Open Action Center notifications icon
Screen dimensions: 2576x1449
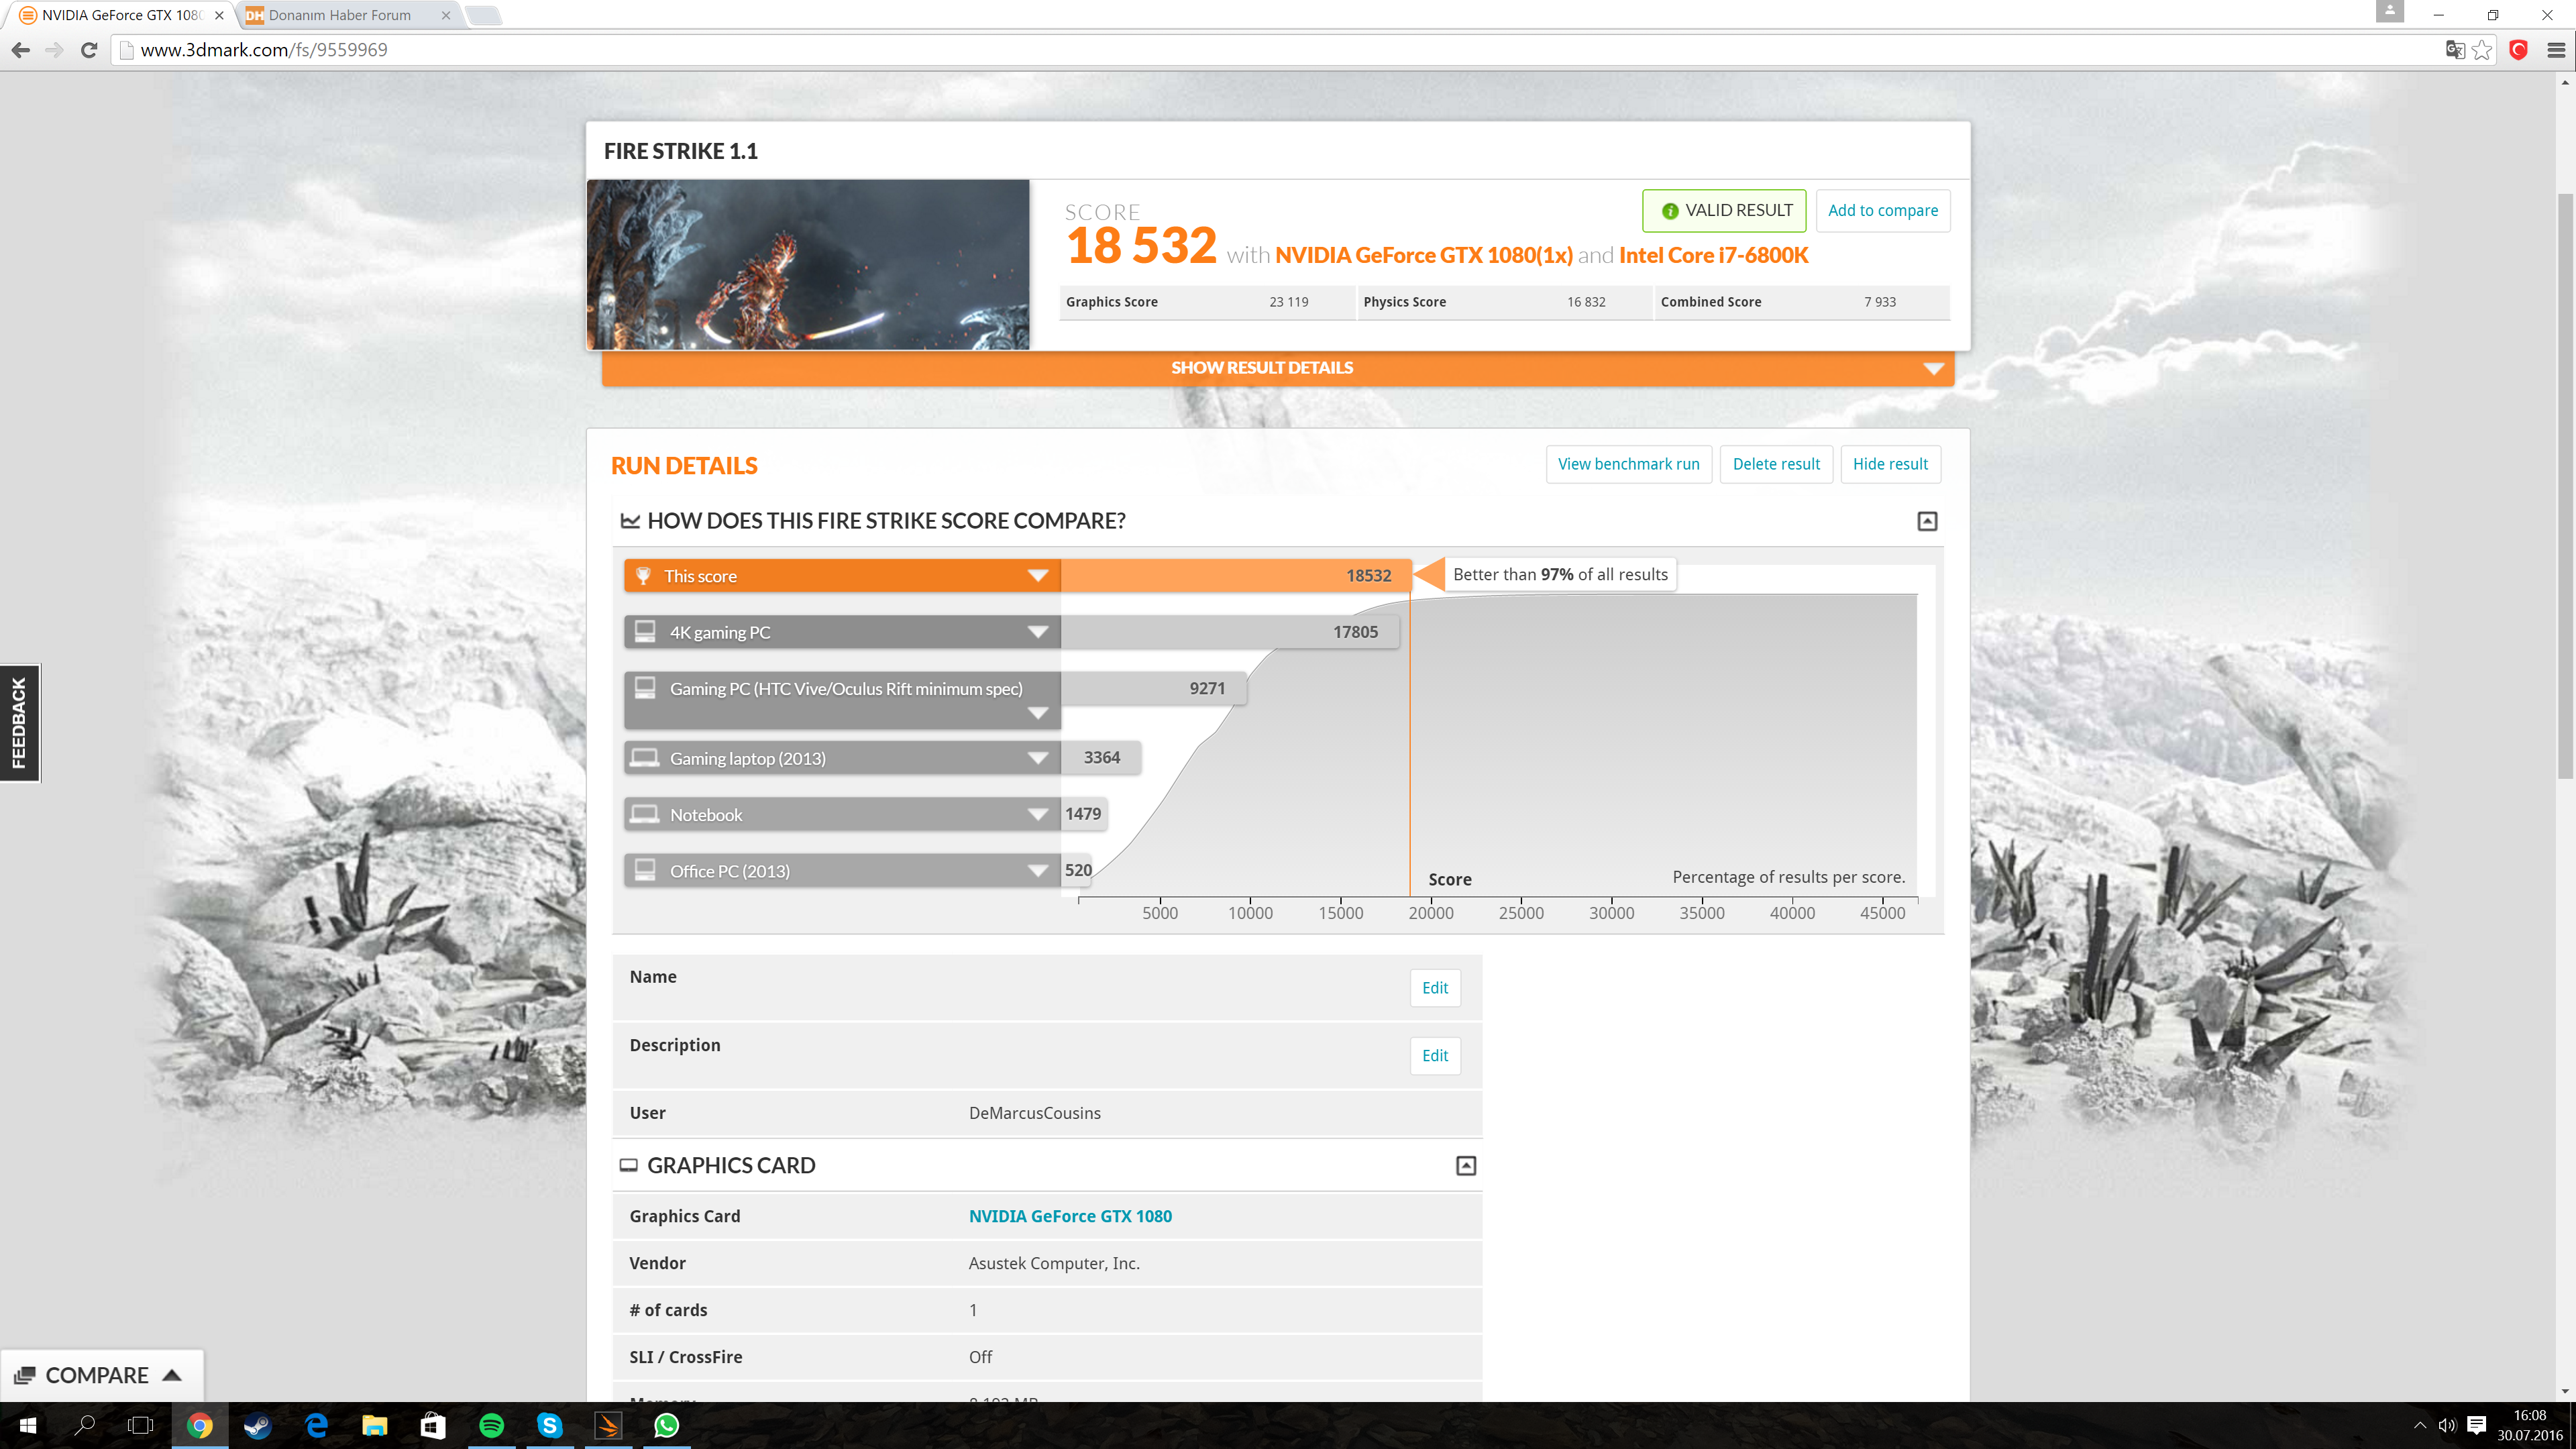point(2477,1425)
